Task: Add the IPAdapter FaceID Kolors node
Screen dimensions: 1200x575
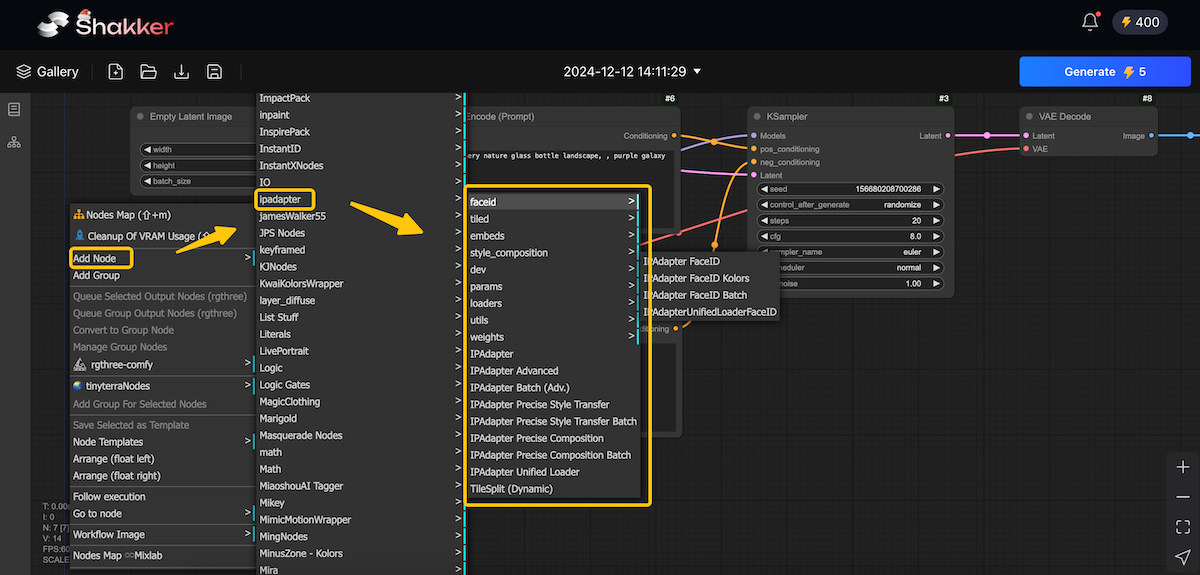Action: pos(710,278)
